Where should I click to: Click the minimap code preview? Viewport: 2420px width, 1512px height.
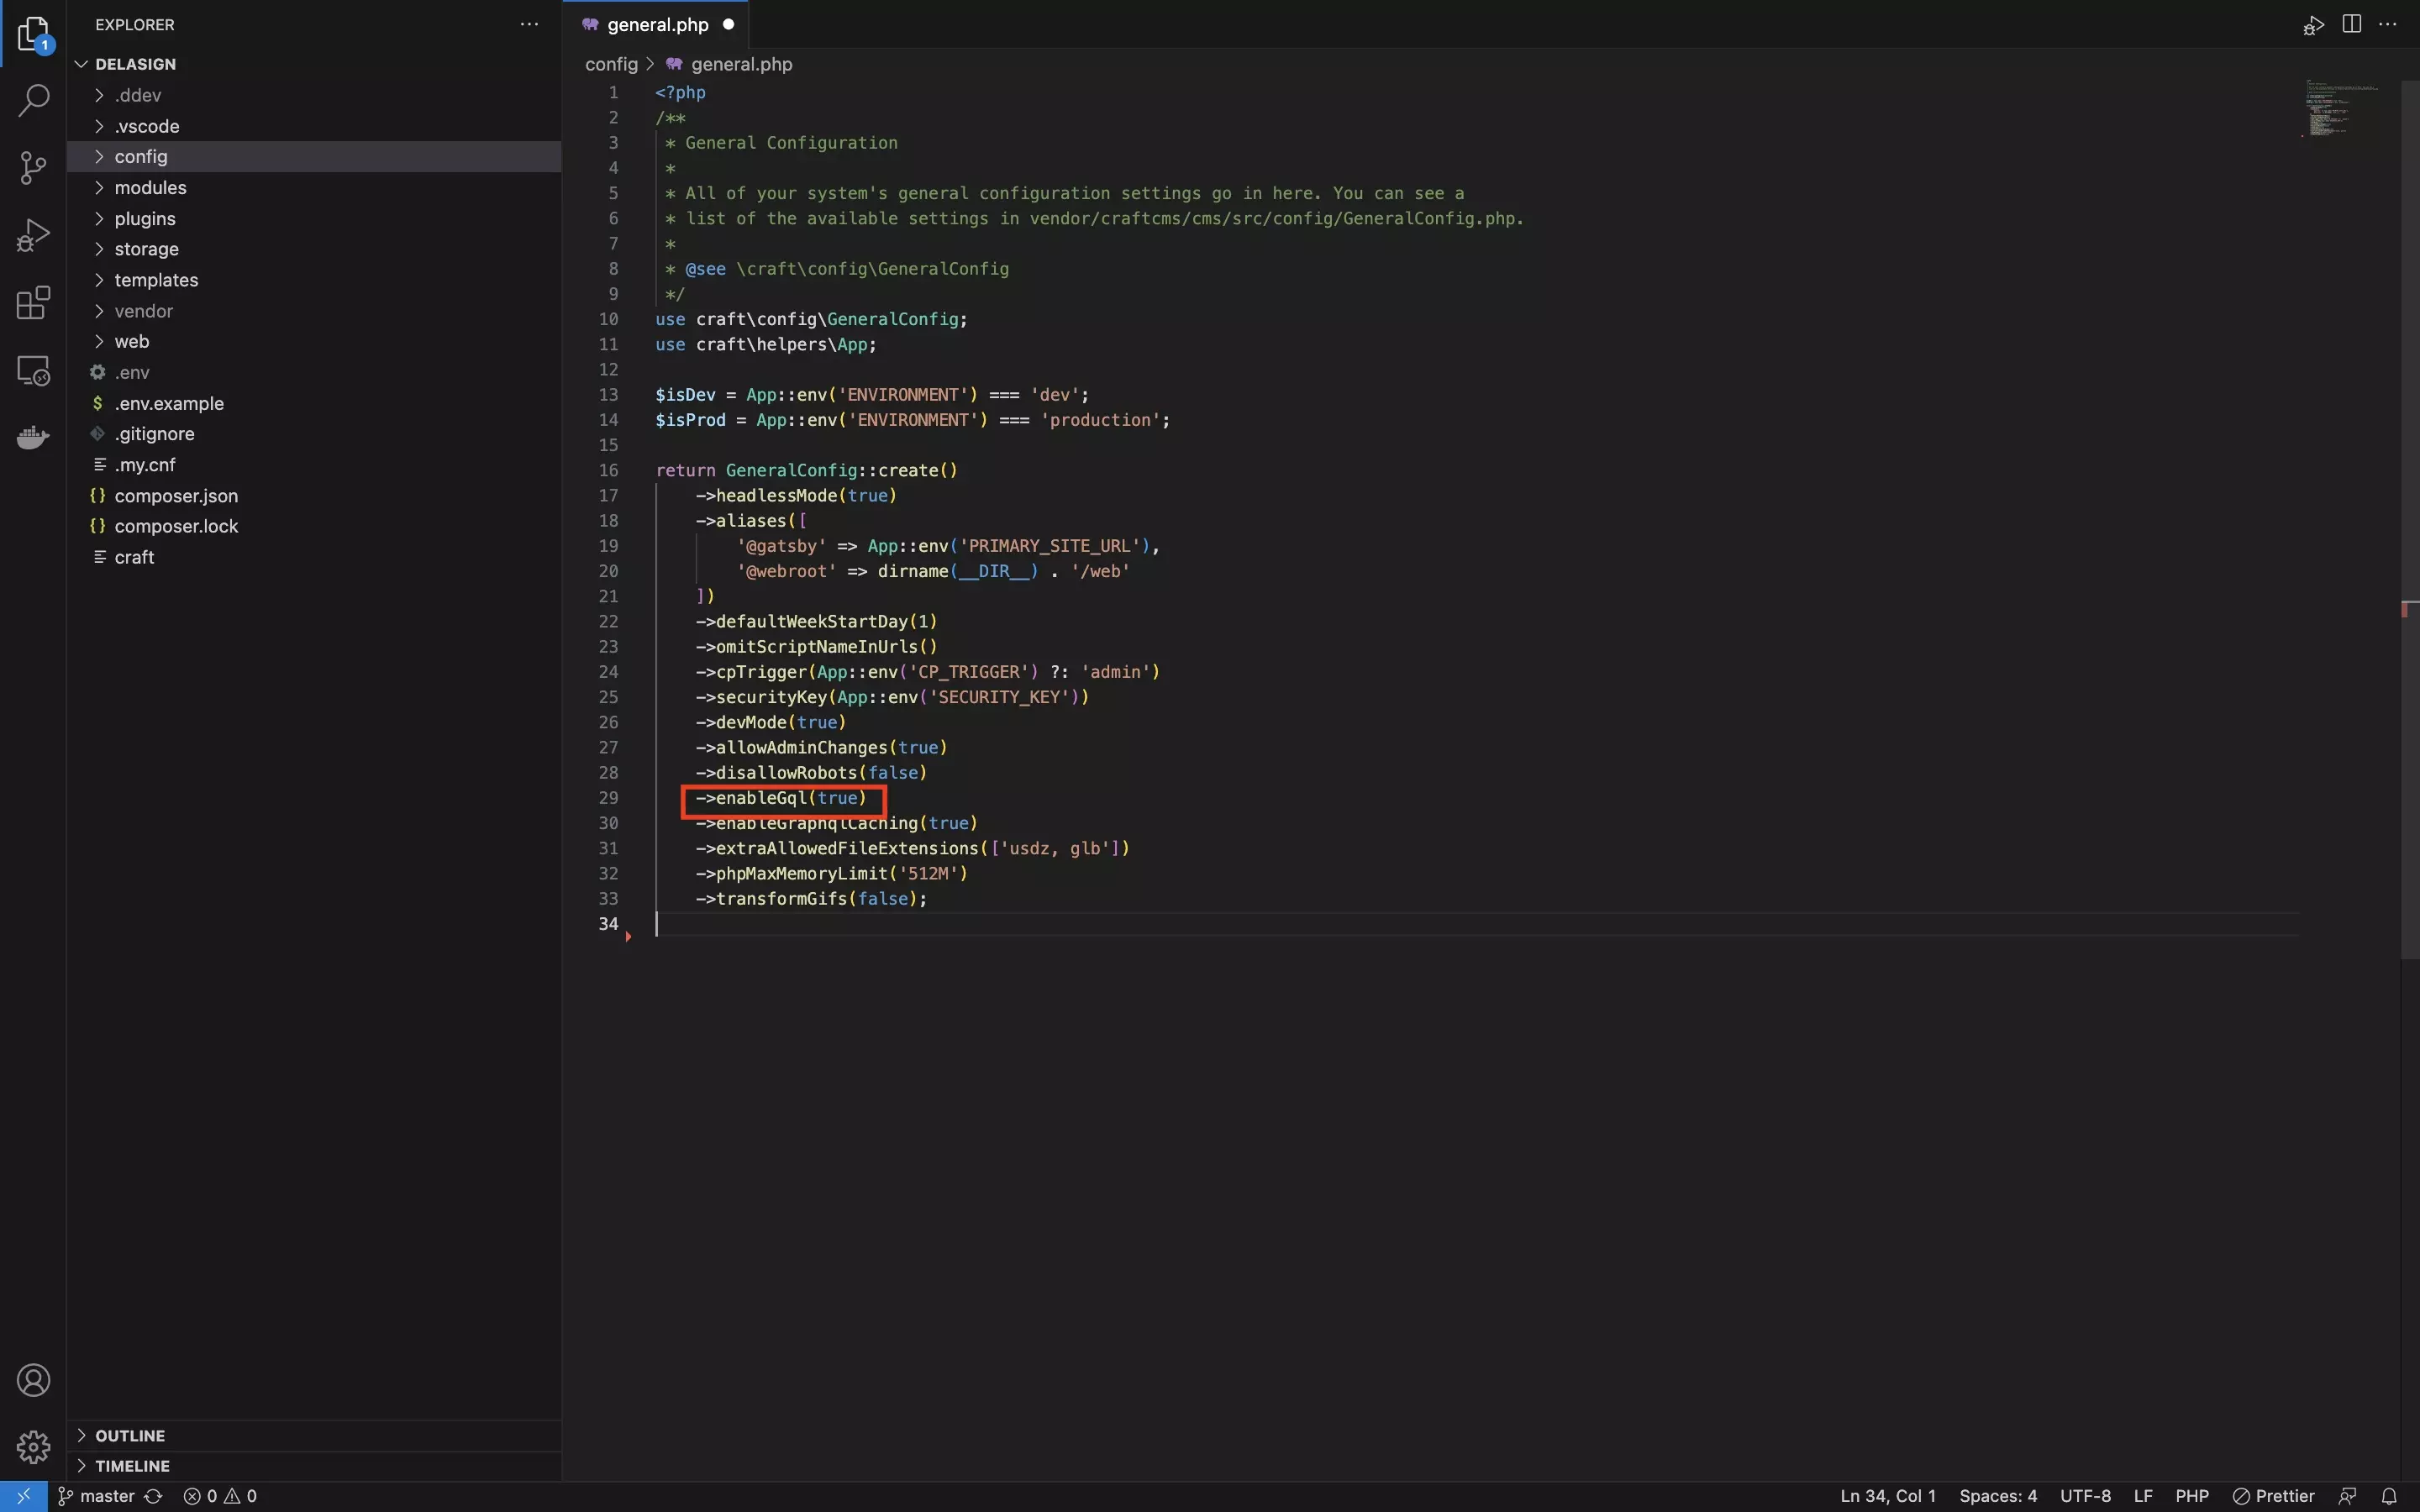click(x=2340, y=108)
